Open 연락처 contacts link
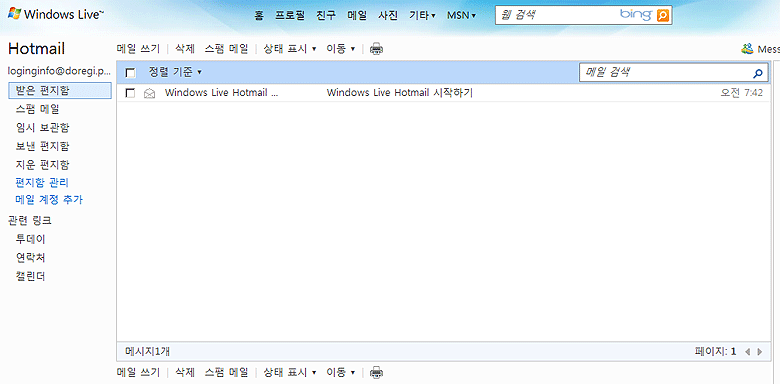Image resolution: width=780 pixels, height=384 pixels. (31, 258)
